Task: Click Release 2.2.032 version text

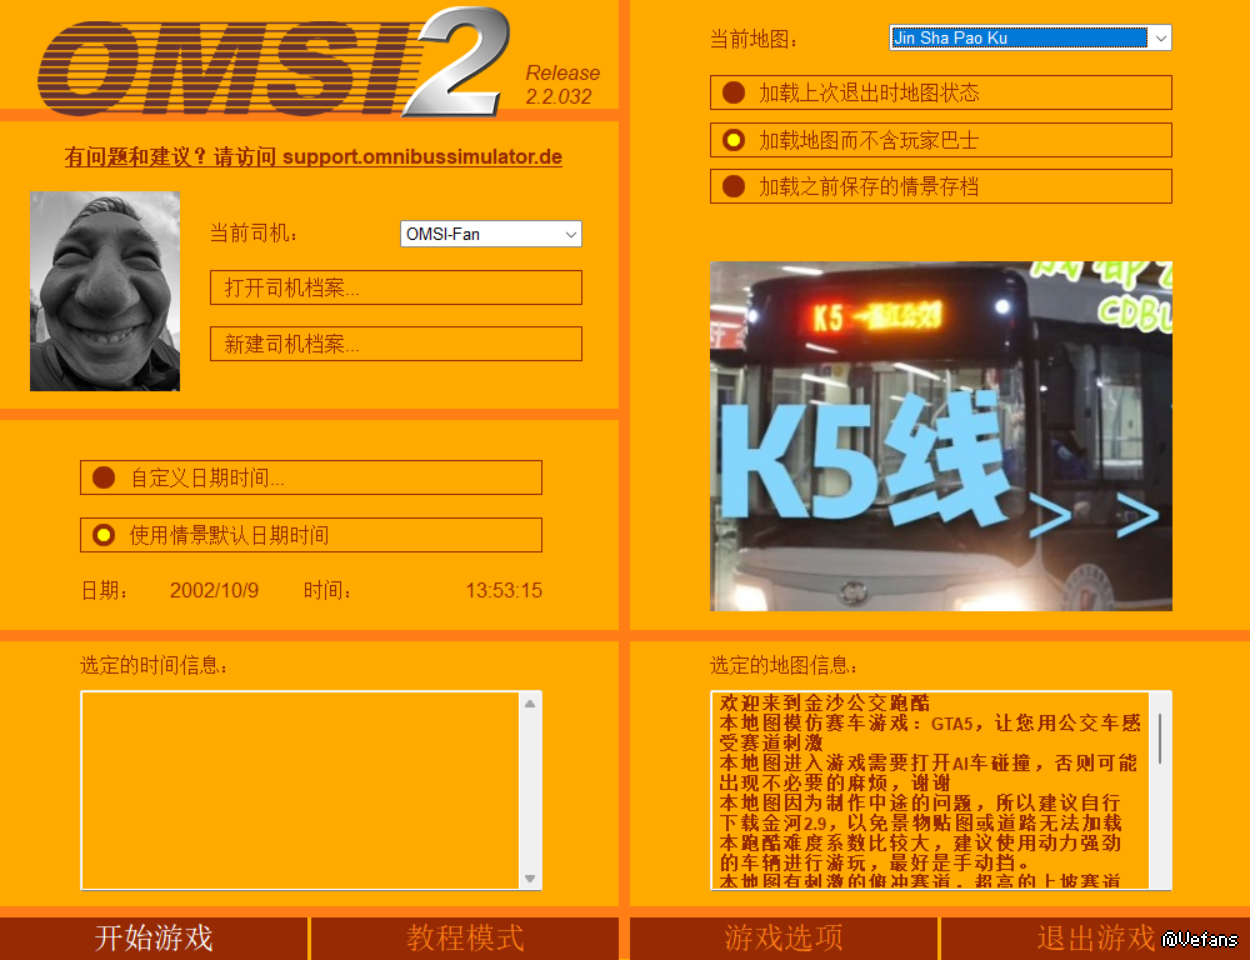Action: [x=563, y=85]
